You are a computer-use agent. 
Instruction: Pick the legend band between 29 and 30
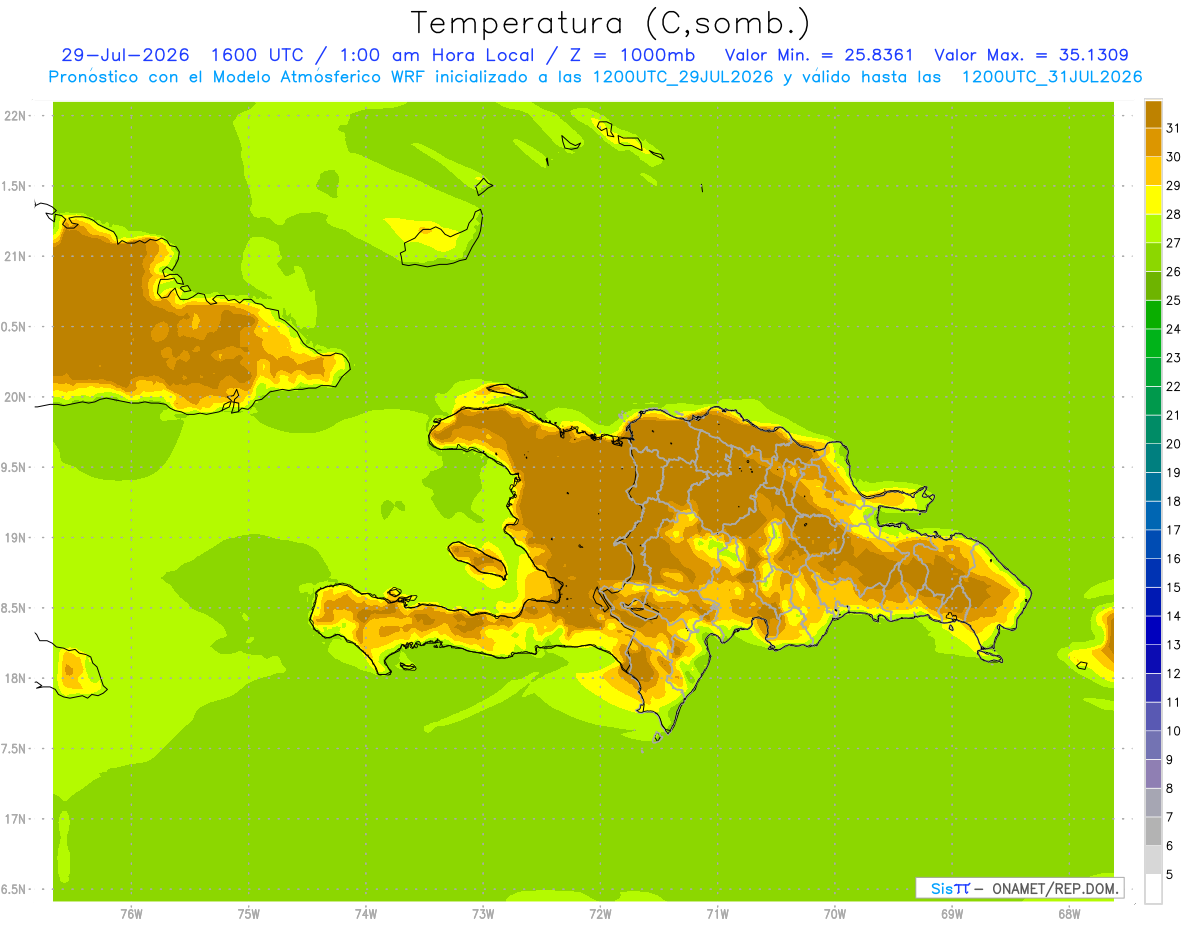pos(1153,171)
